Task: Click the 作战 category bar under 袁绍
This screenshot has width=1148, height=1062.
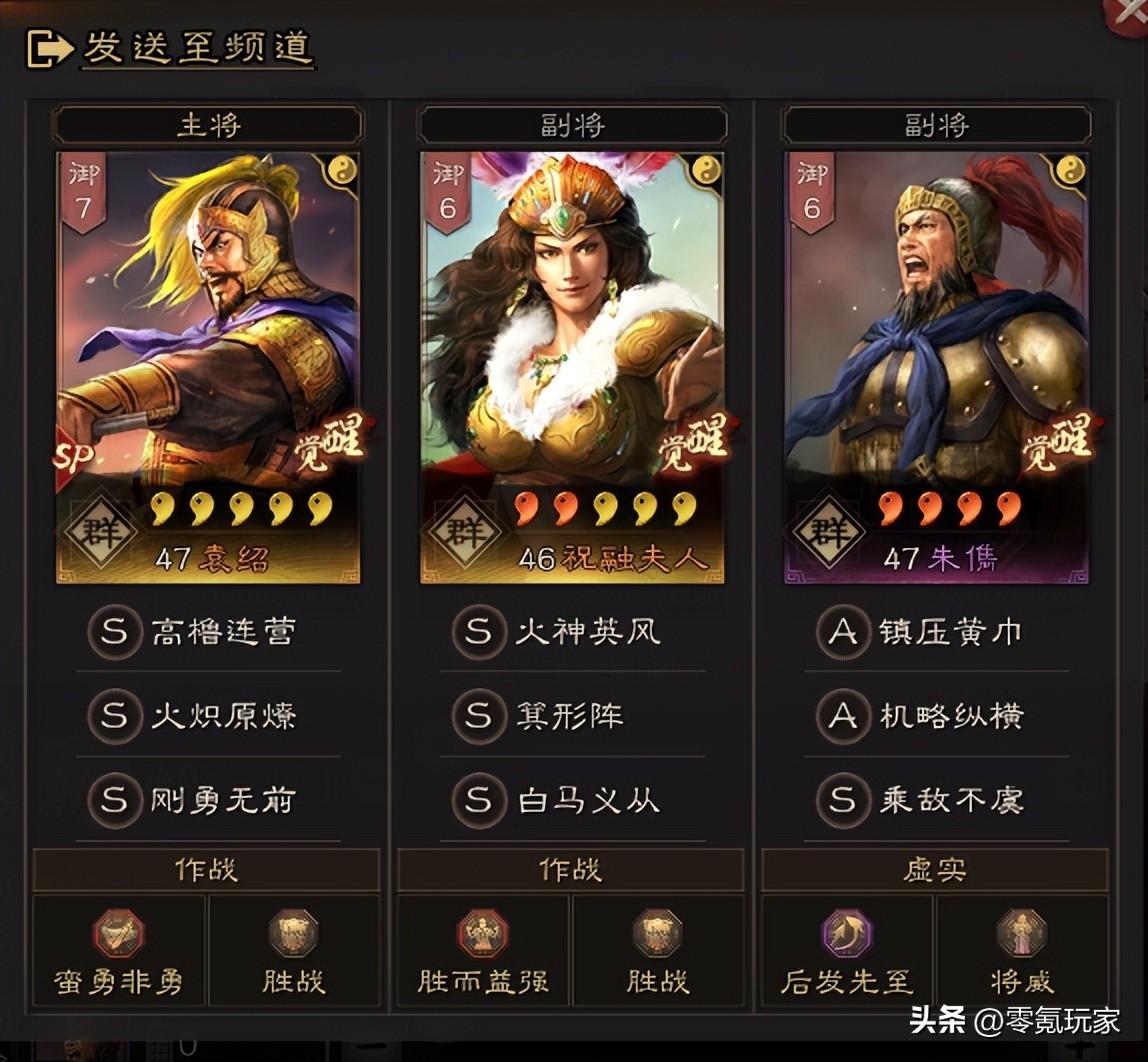Action: click(206, 870)
